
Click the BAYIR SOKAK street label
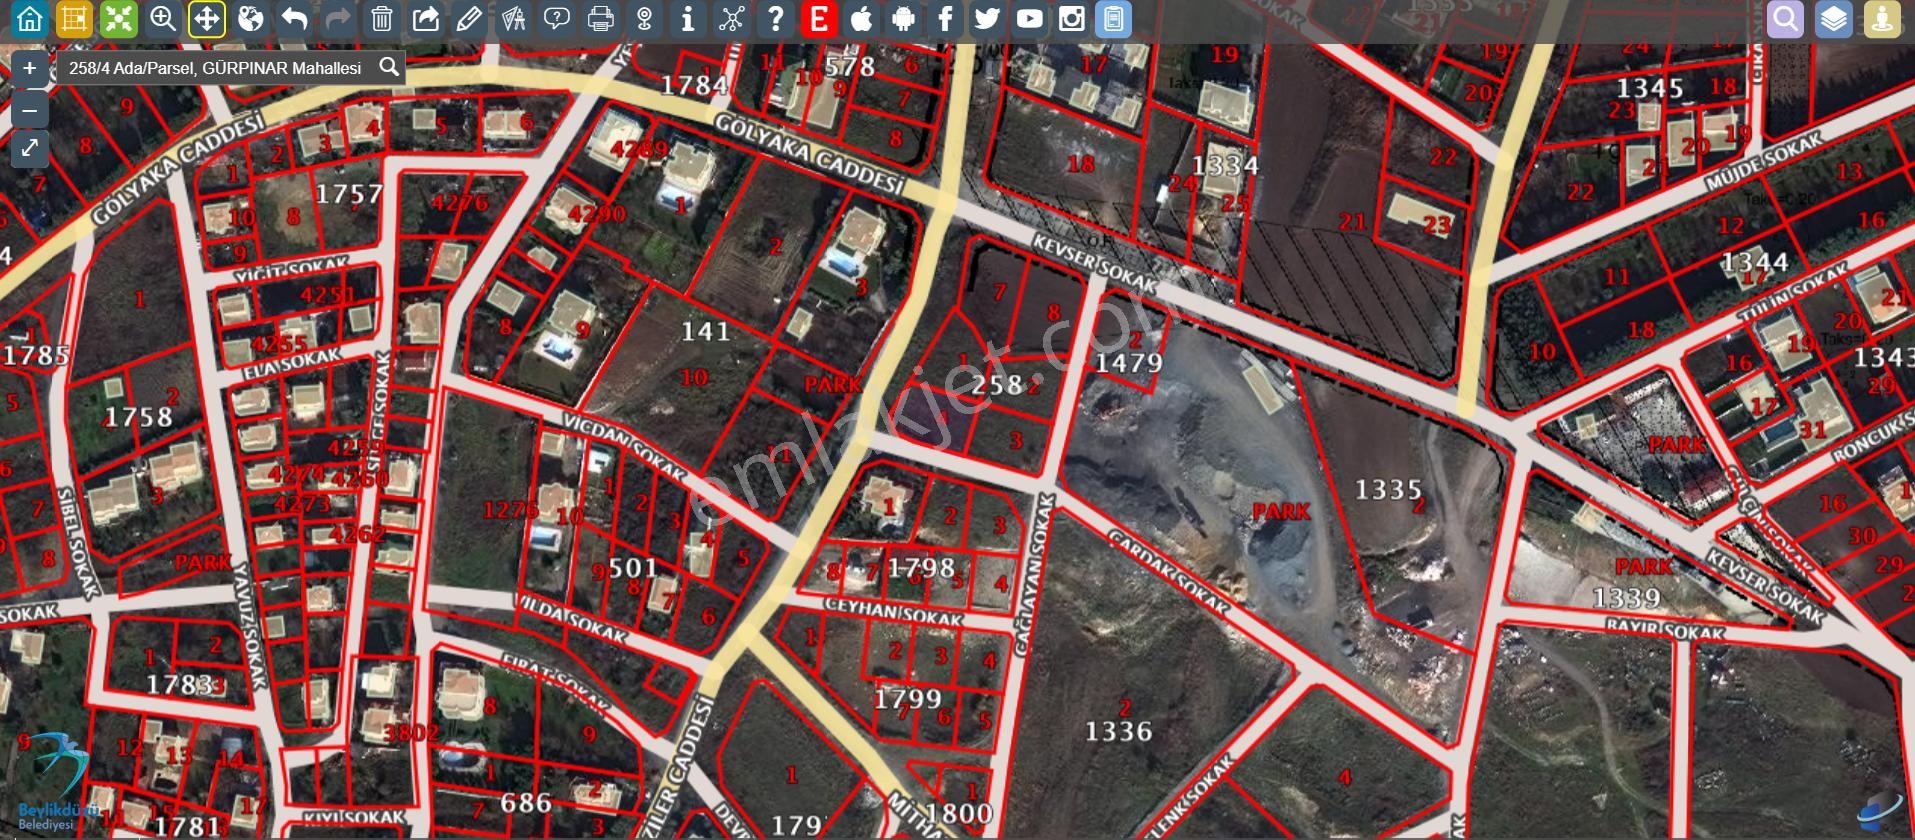coord(1666,629)
